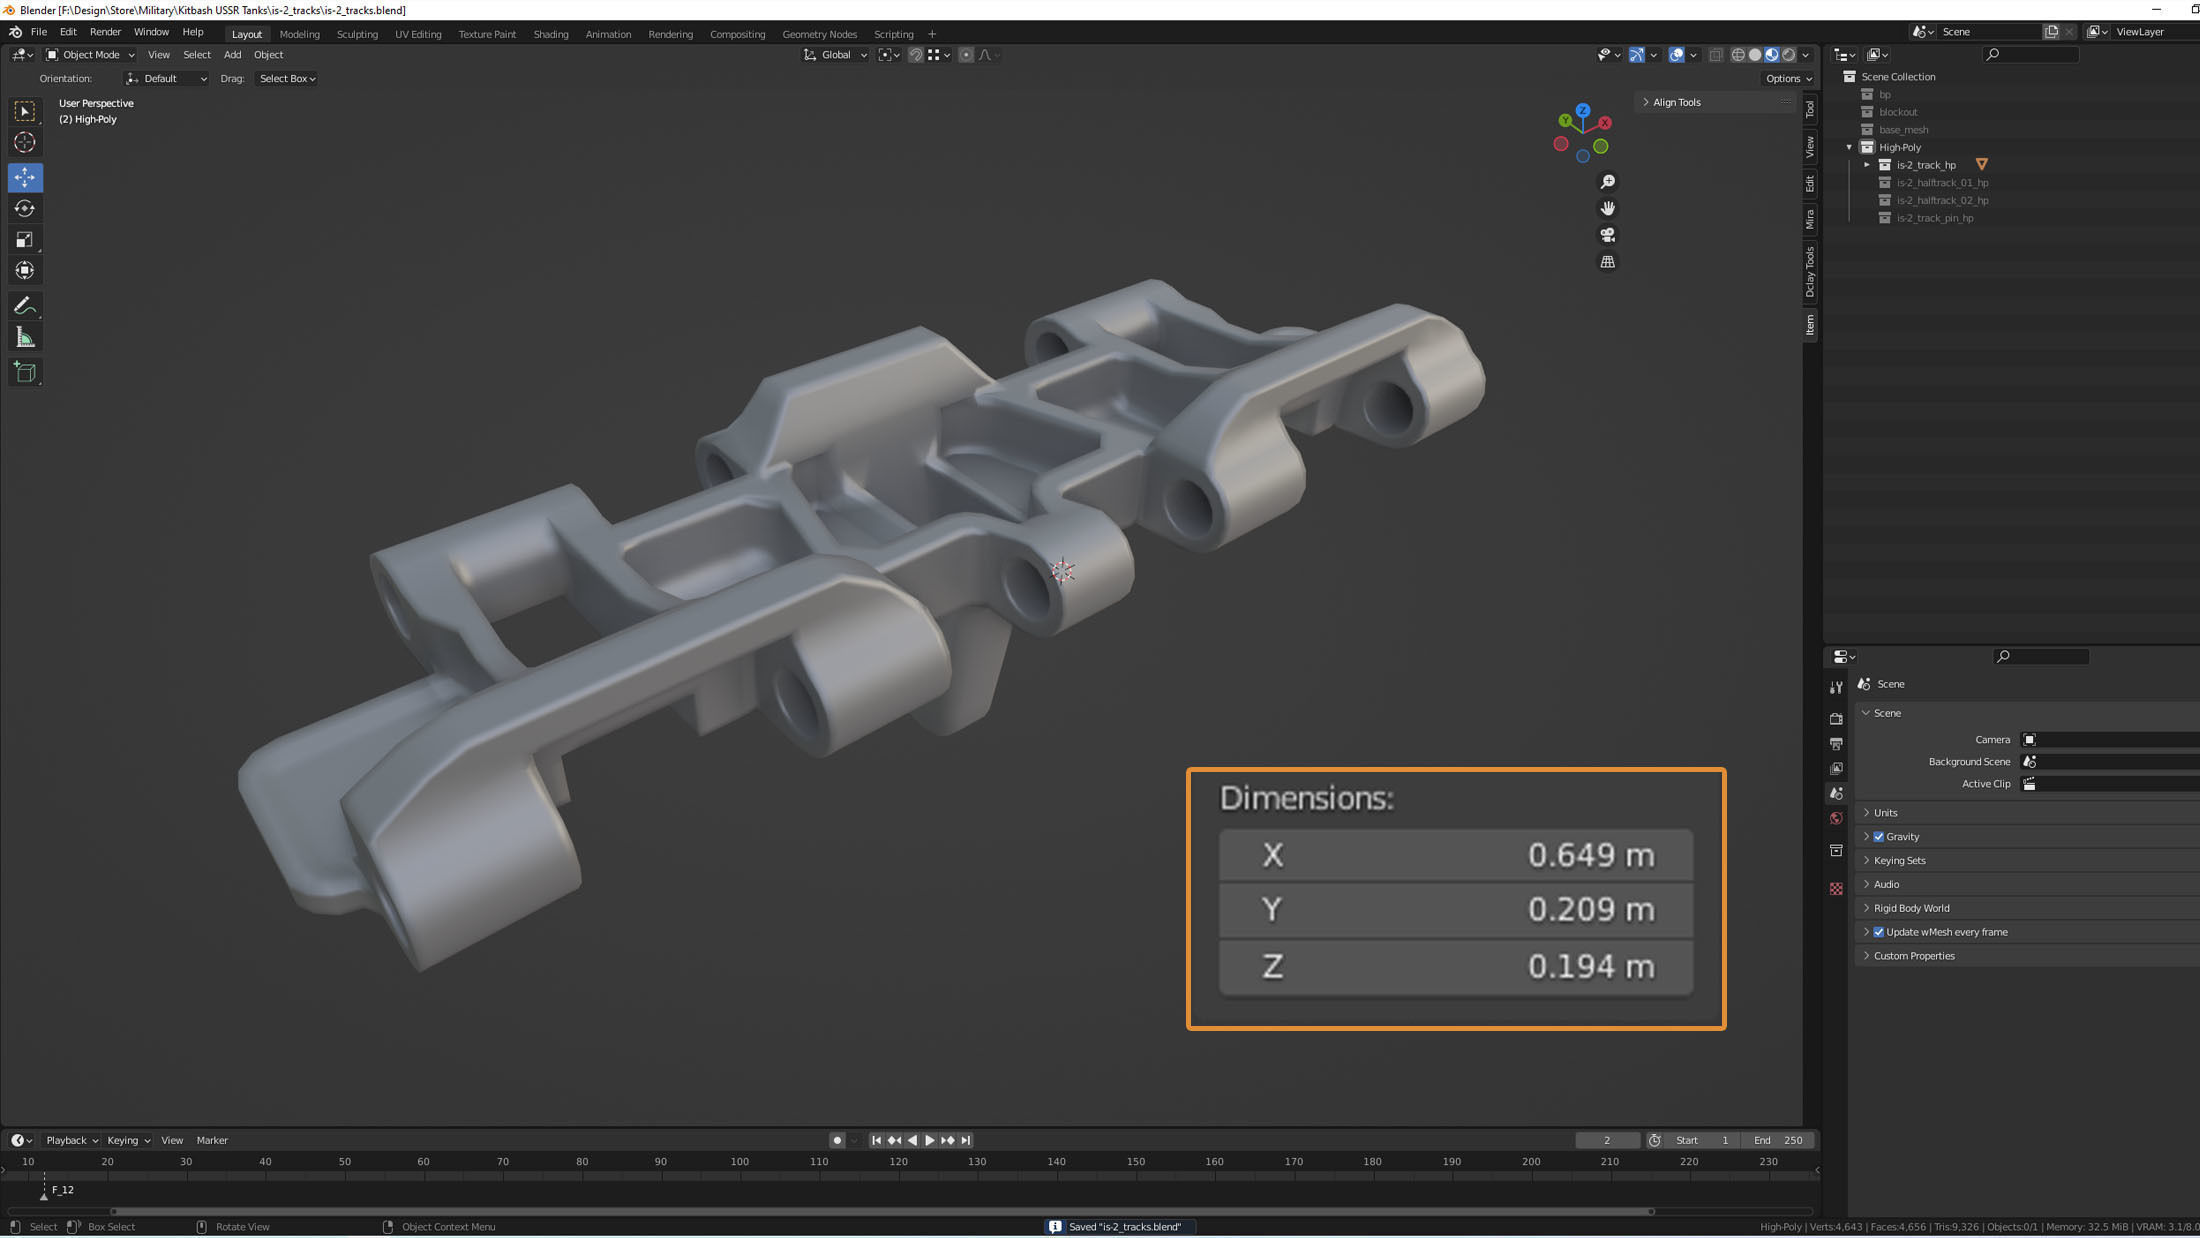Activate the Annotate tool
Image resolution: width=2200 pixels, height=1238 pixels.
point(25,306)
